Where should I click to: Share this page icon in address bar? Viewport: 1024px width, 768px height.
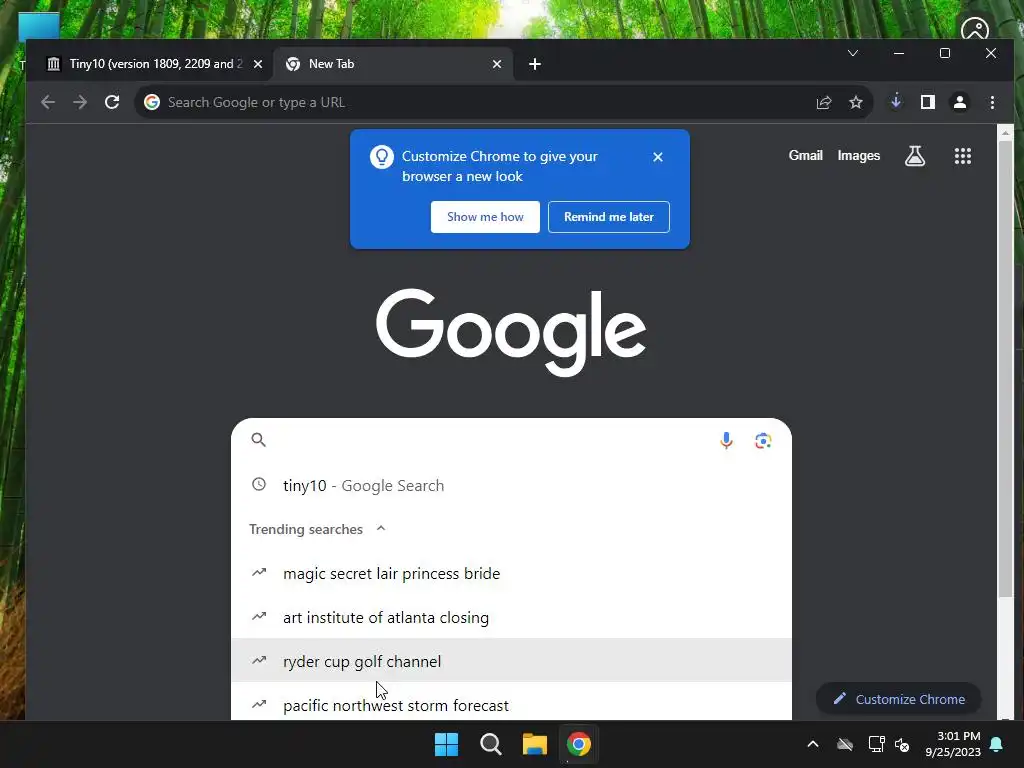824,103
